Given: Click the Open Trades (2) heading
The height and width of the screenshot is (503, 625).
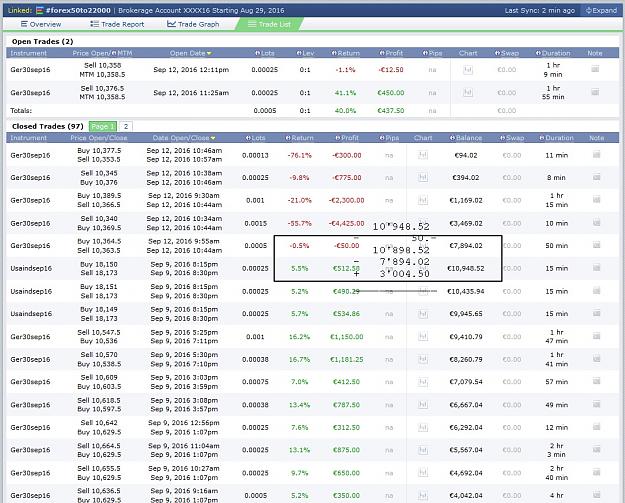Looking at the screenshot, I should pyautogui.click(x=42, y=41).
